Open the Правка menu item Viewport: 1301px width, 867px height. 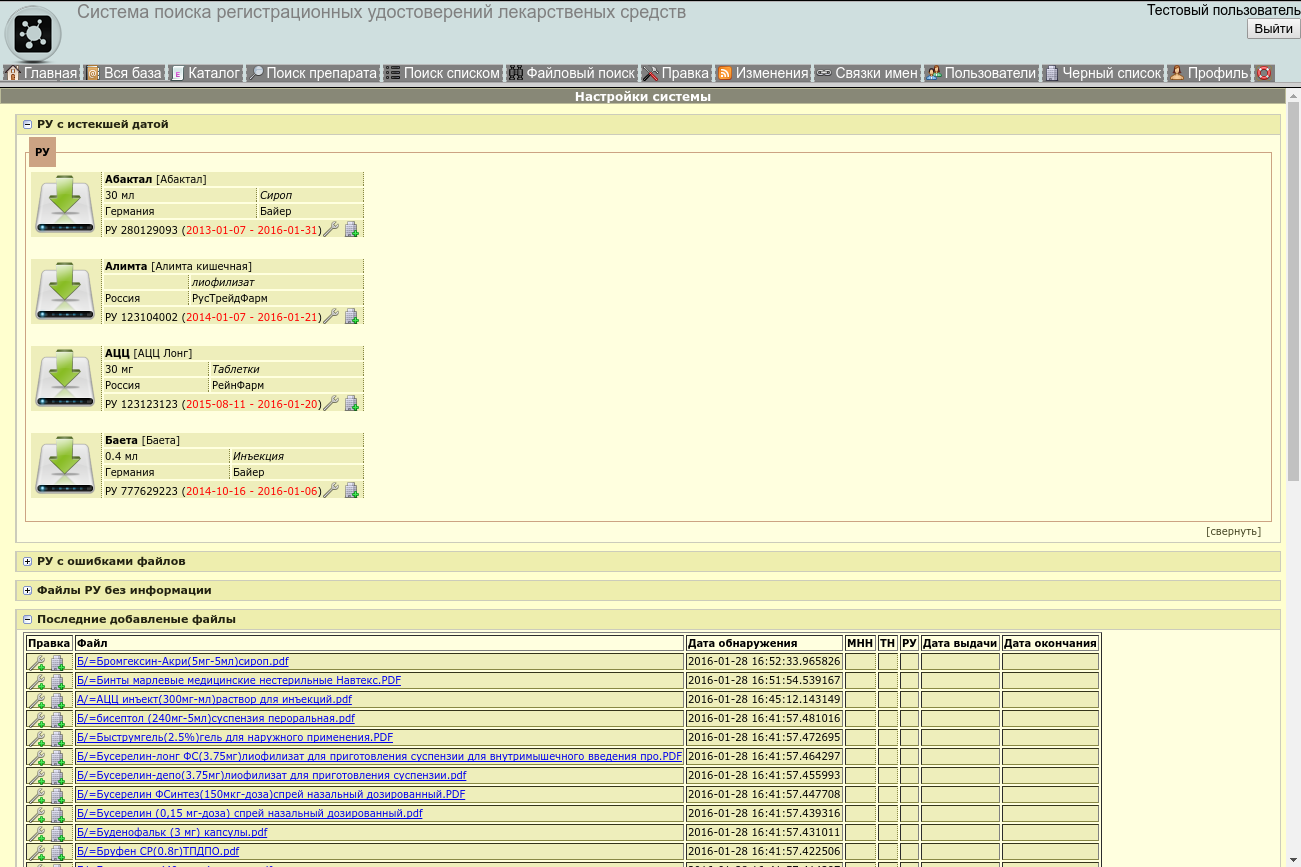coord(676,73)
